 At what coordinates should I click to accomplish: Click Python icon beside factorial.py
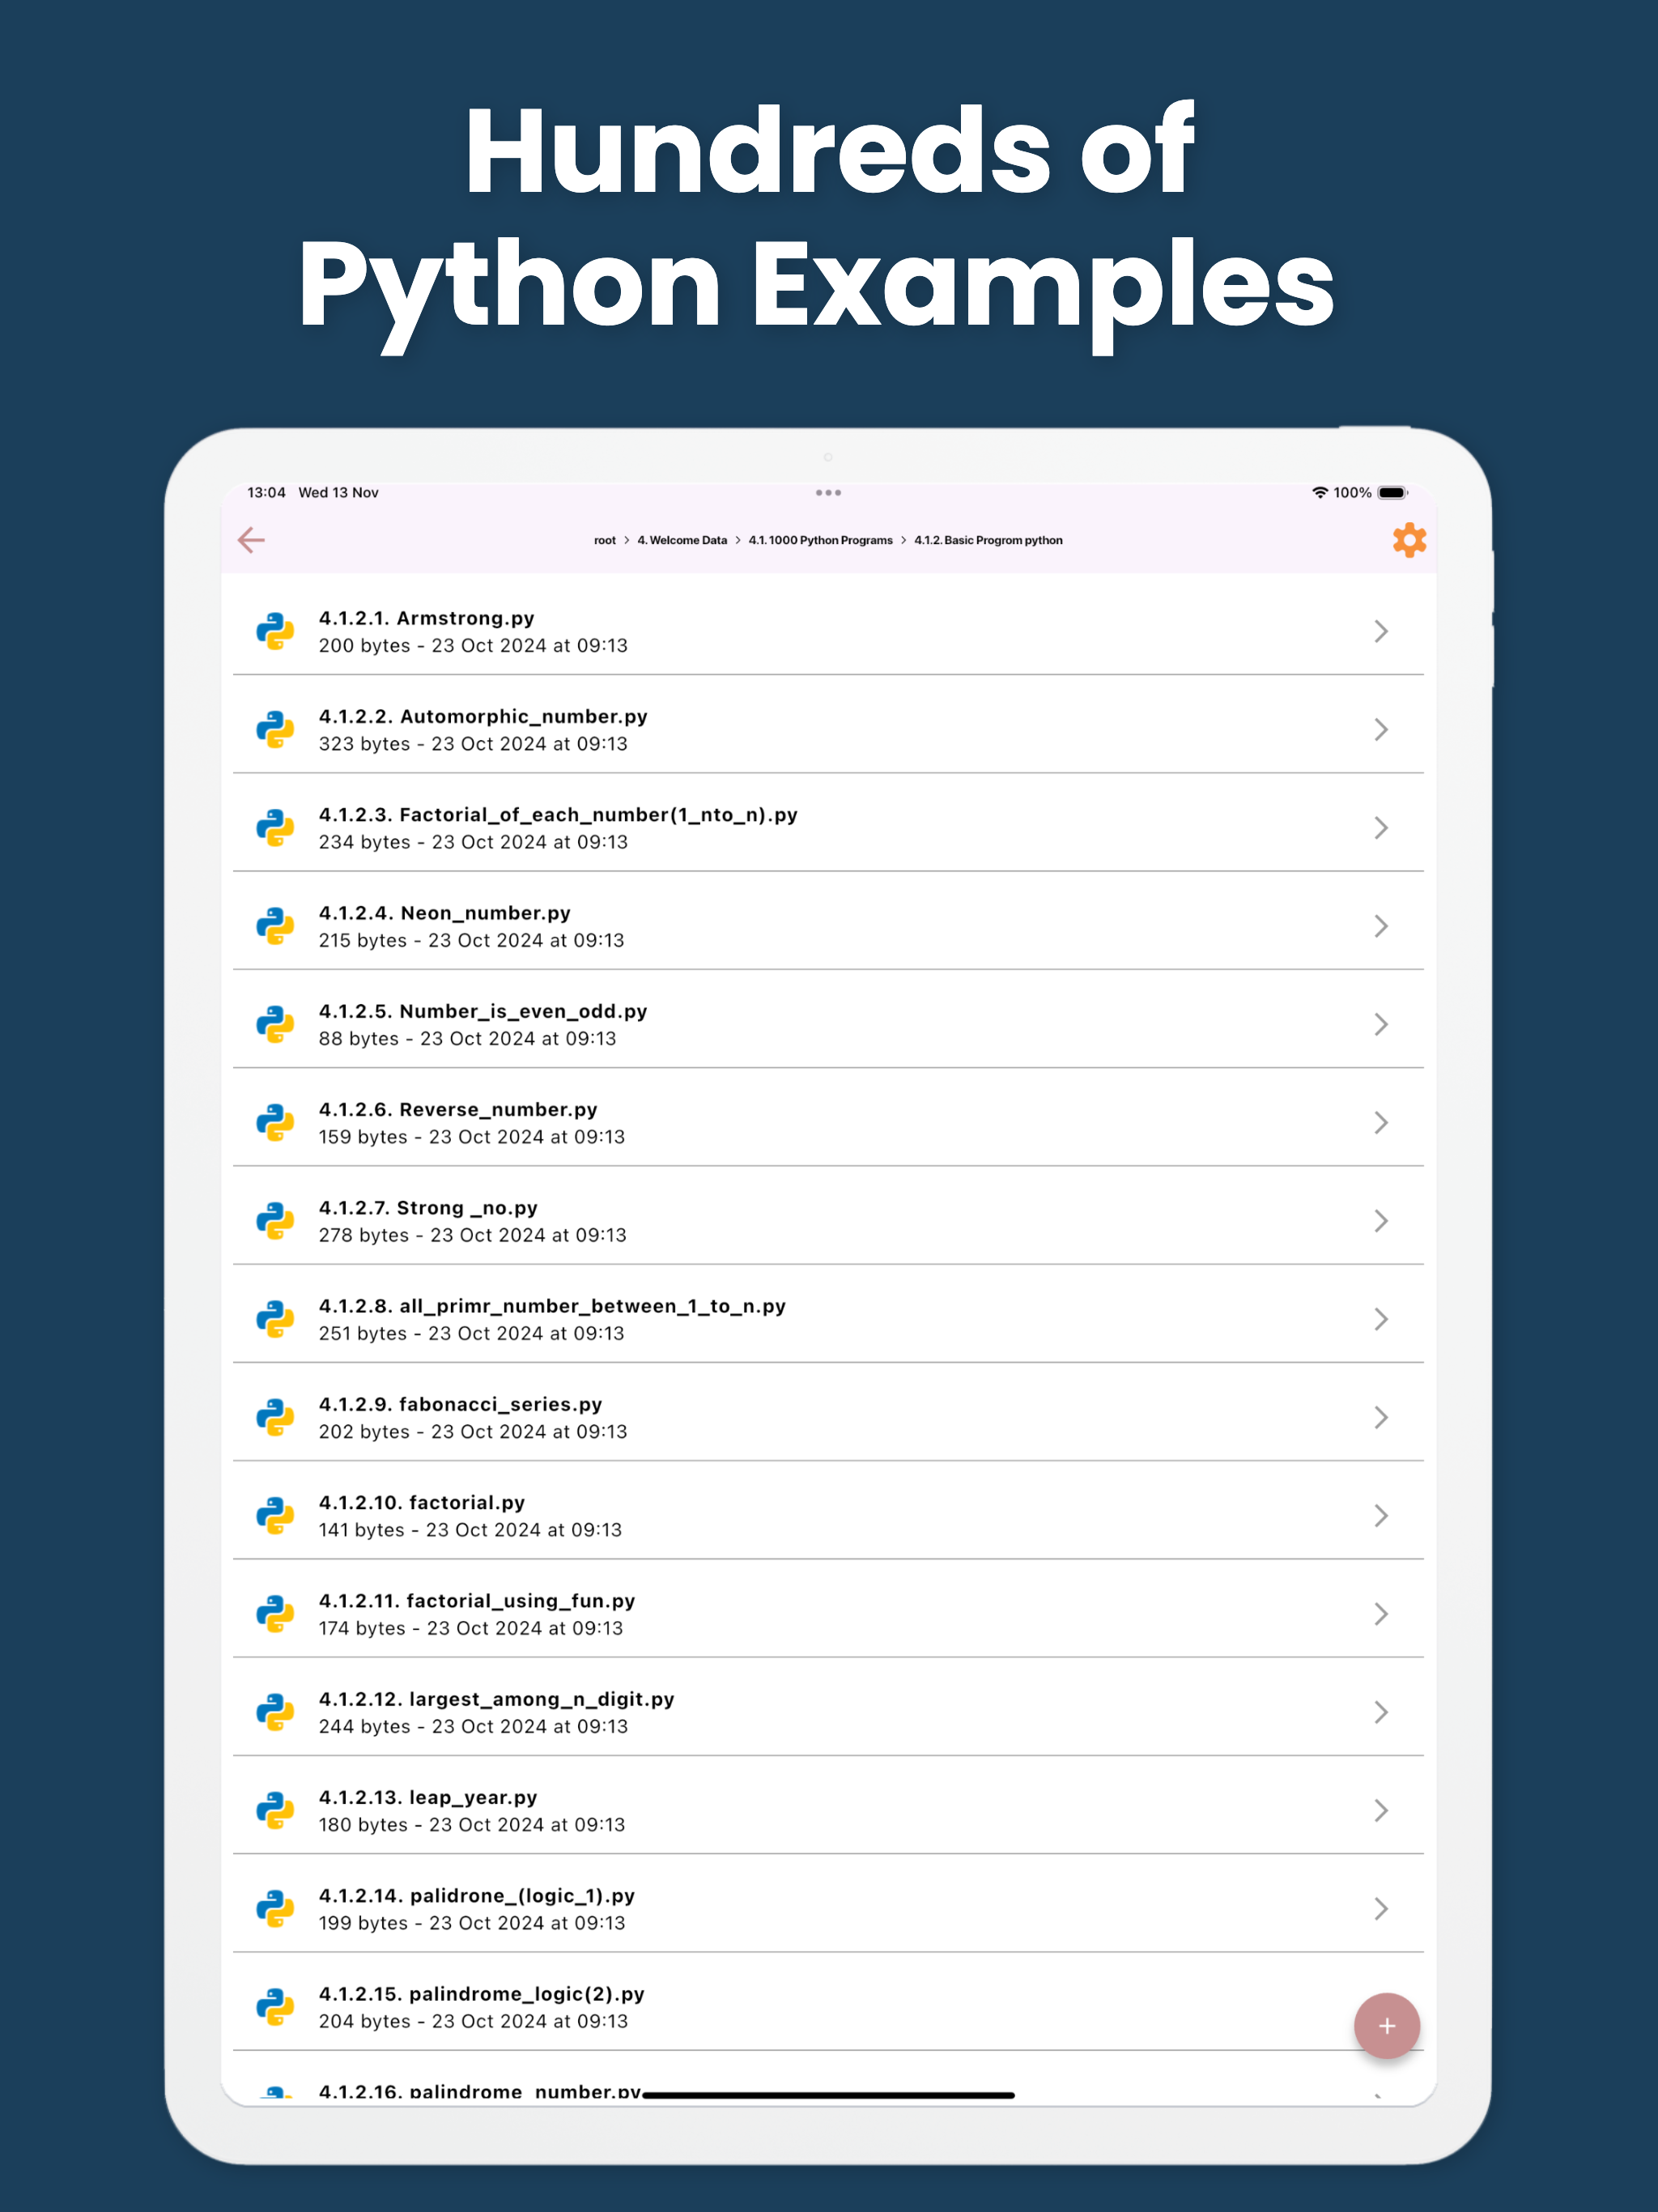coord(275,1516)
